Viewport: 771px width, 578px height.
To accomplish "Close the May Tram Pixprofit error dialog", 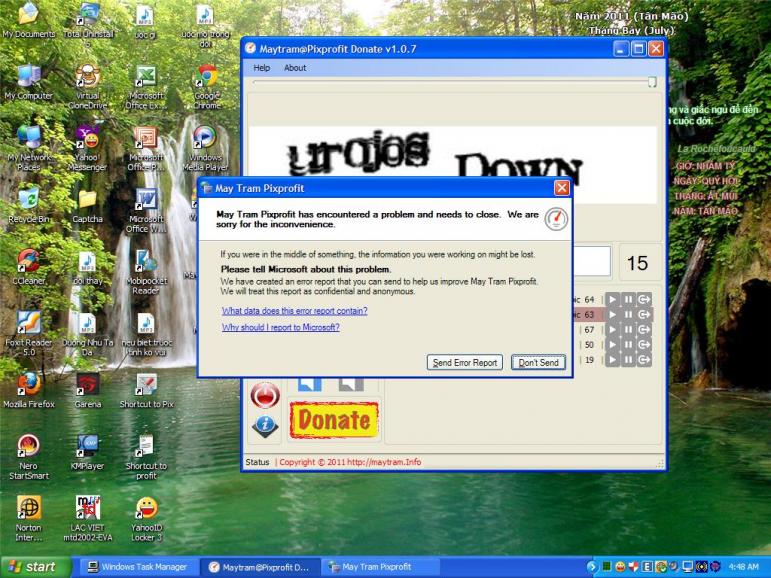I will point(562,188).
